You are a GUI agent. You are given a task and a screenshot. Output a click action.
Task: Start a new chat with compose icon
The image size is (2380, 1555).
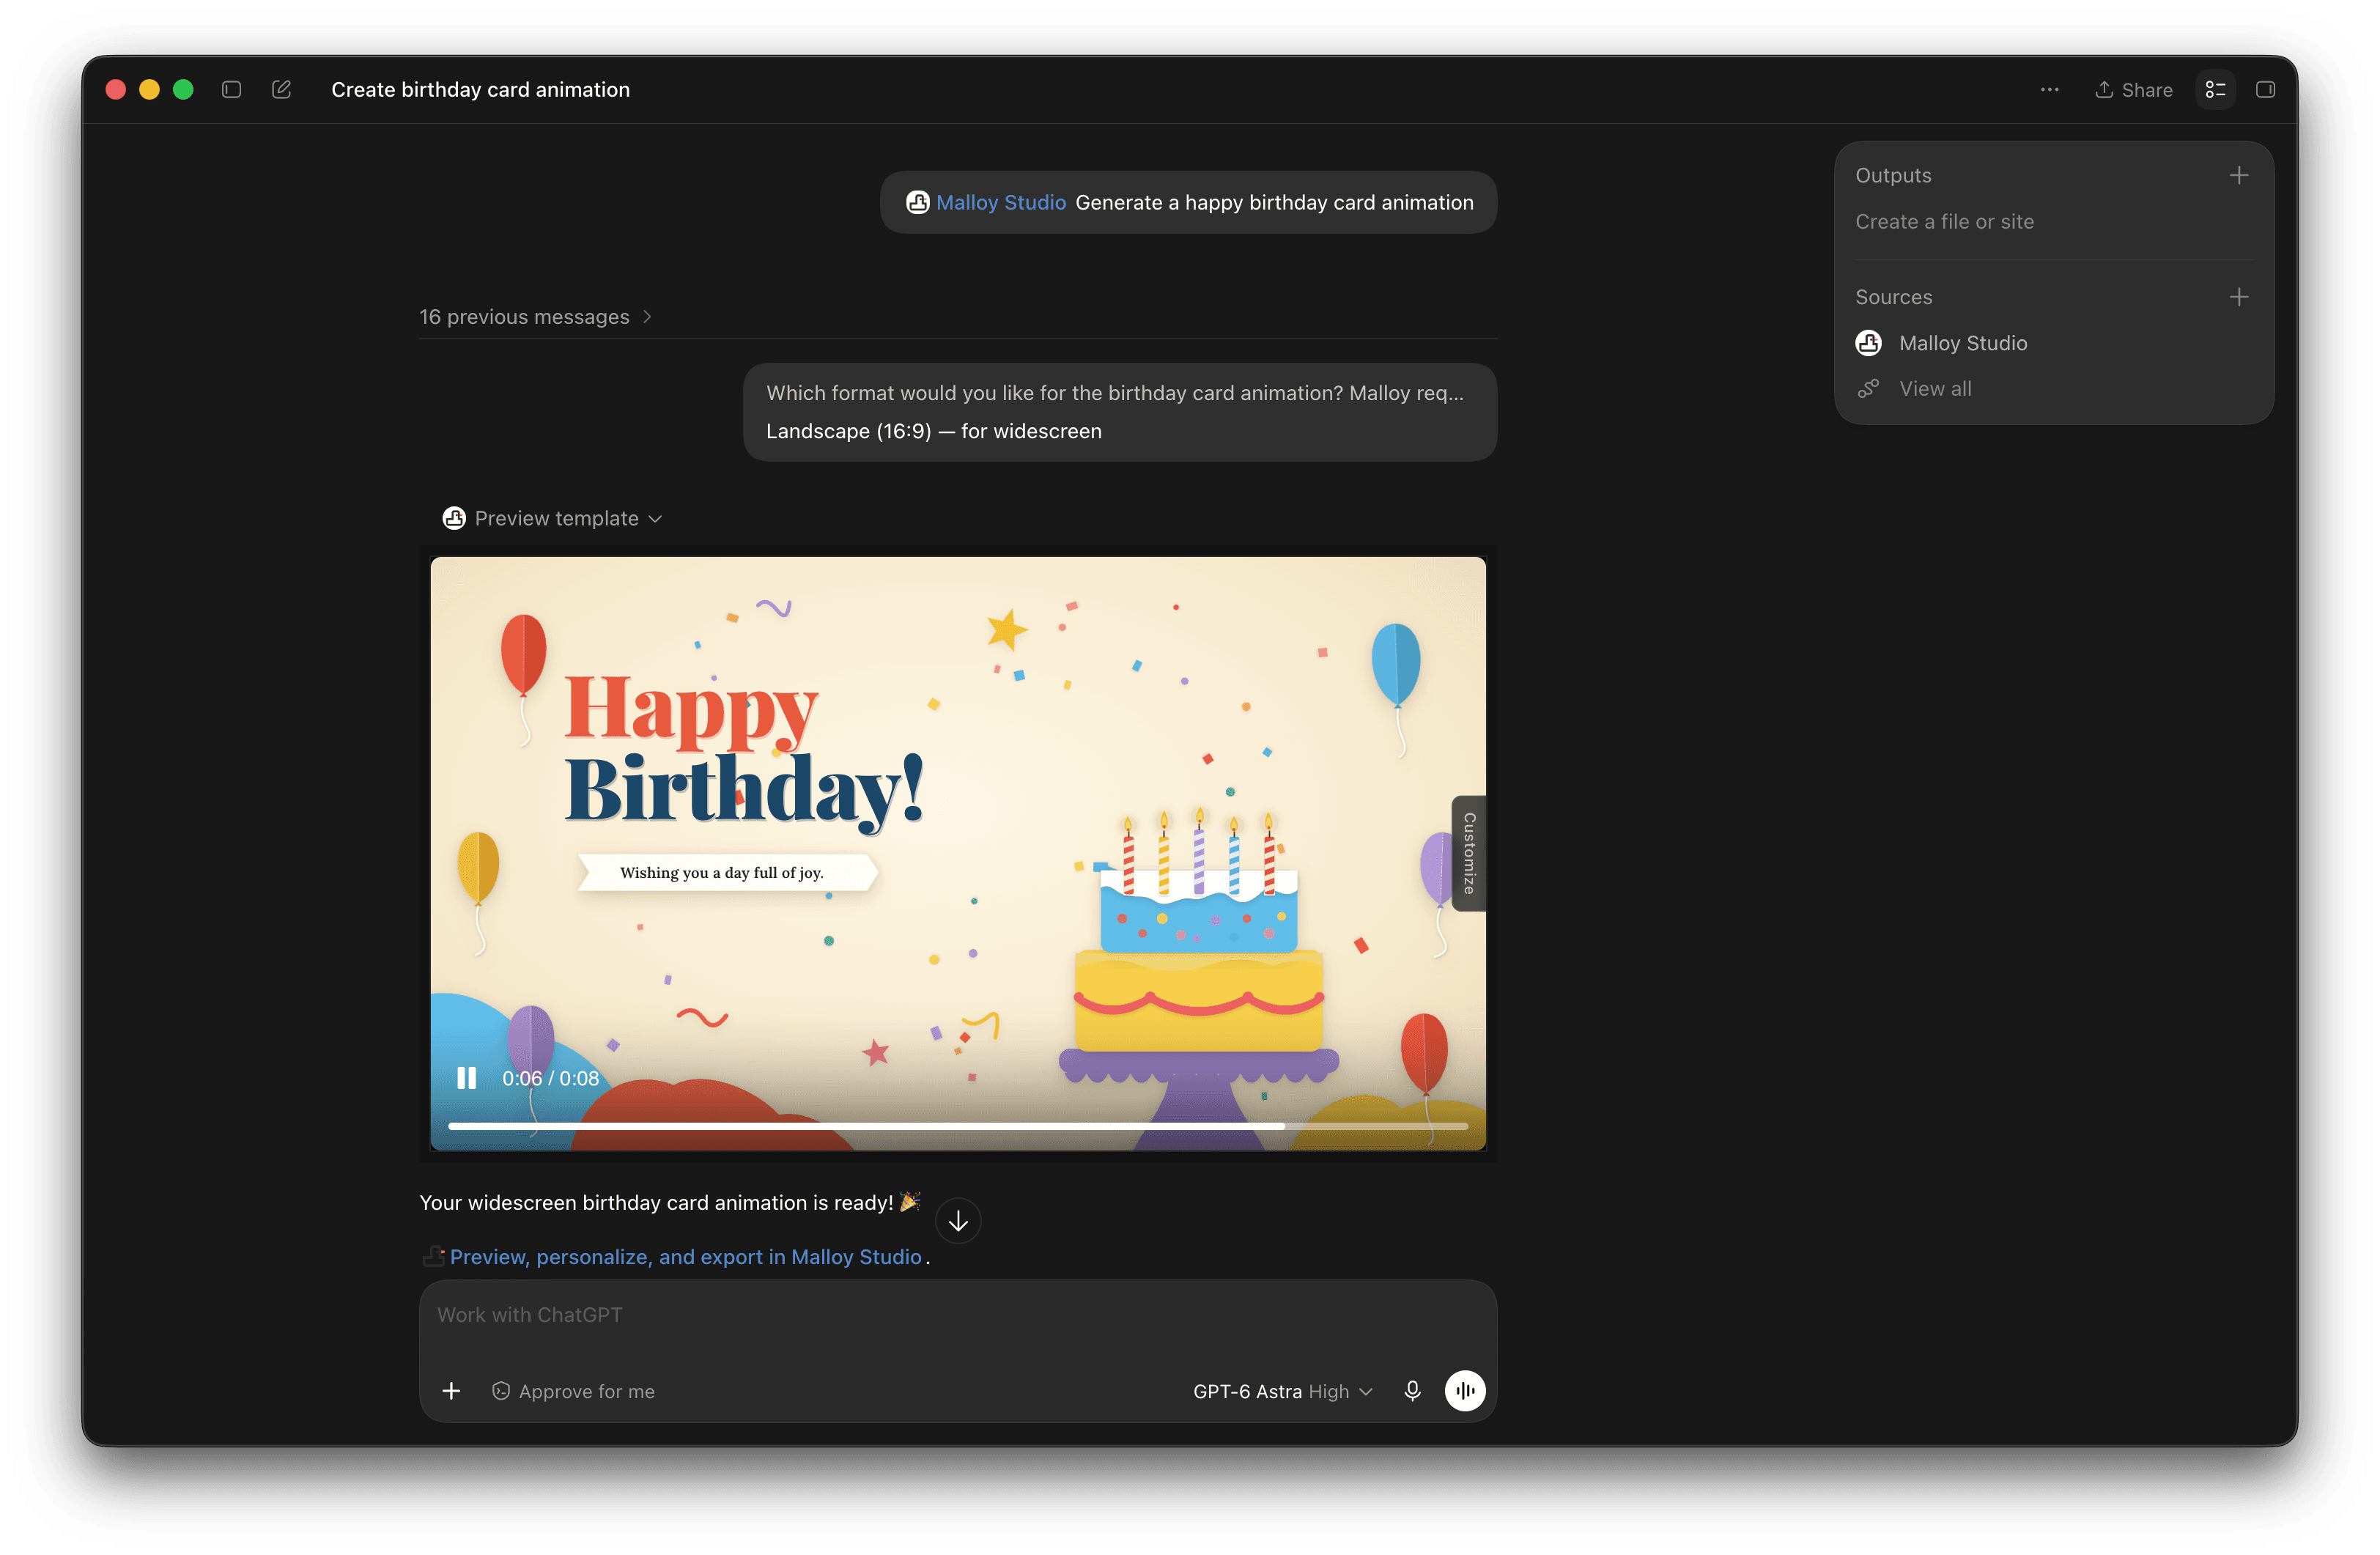click(x=281, y=89)
